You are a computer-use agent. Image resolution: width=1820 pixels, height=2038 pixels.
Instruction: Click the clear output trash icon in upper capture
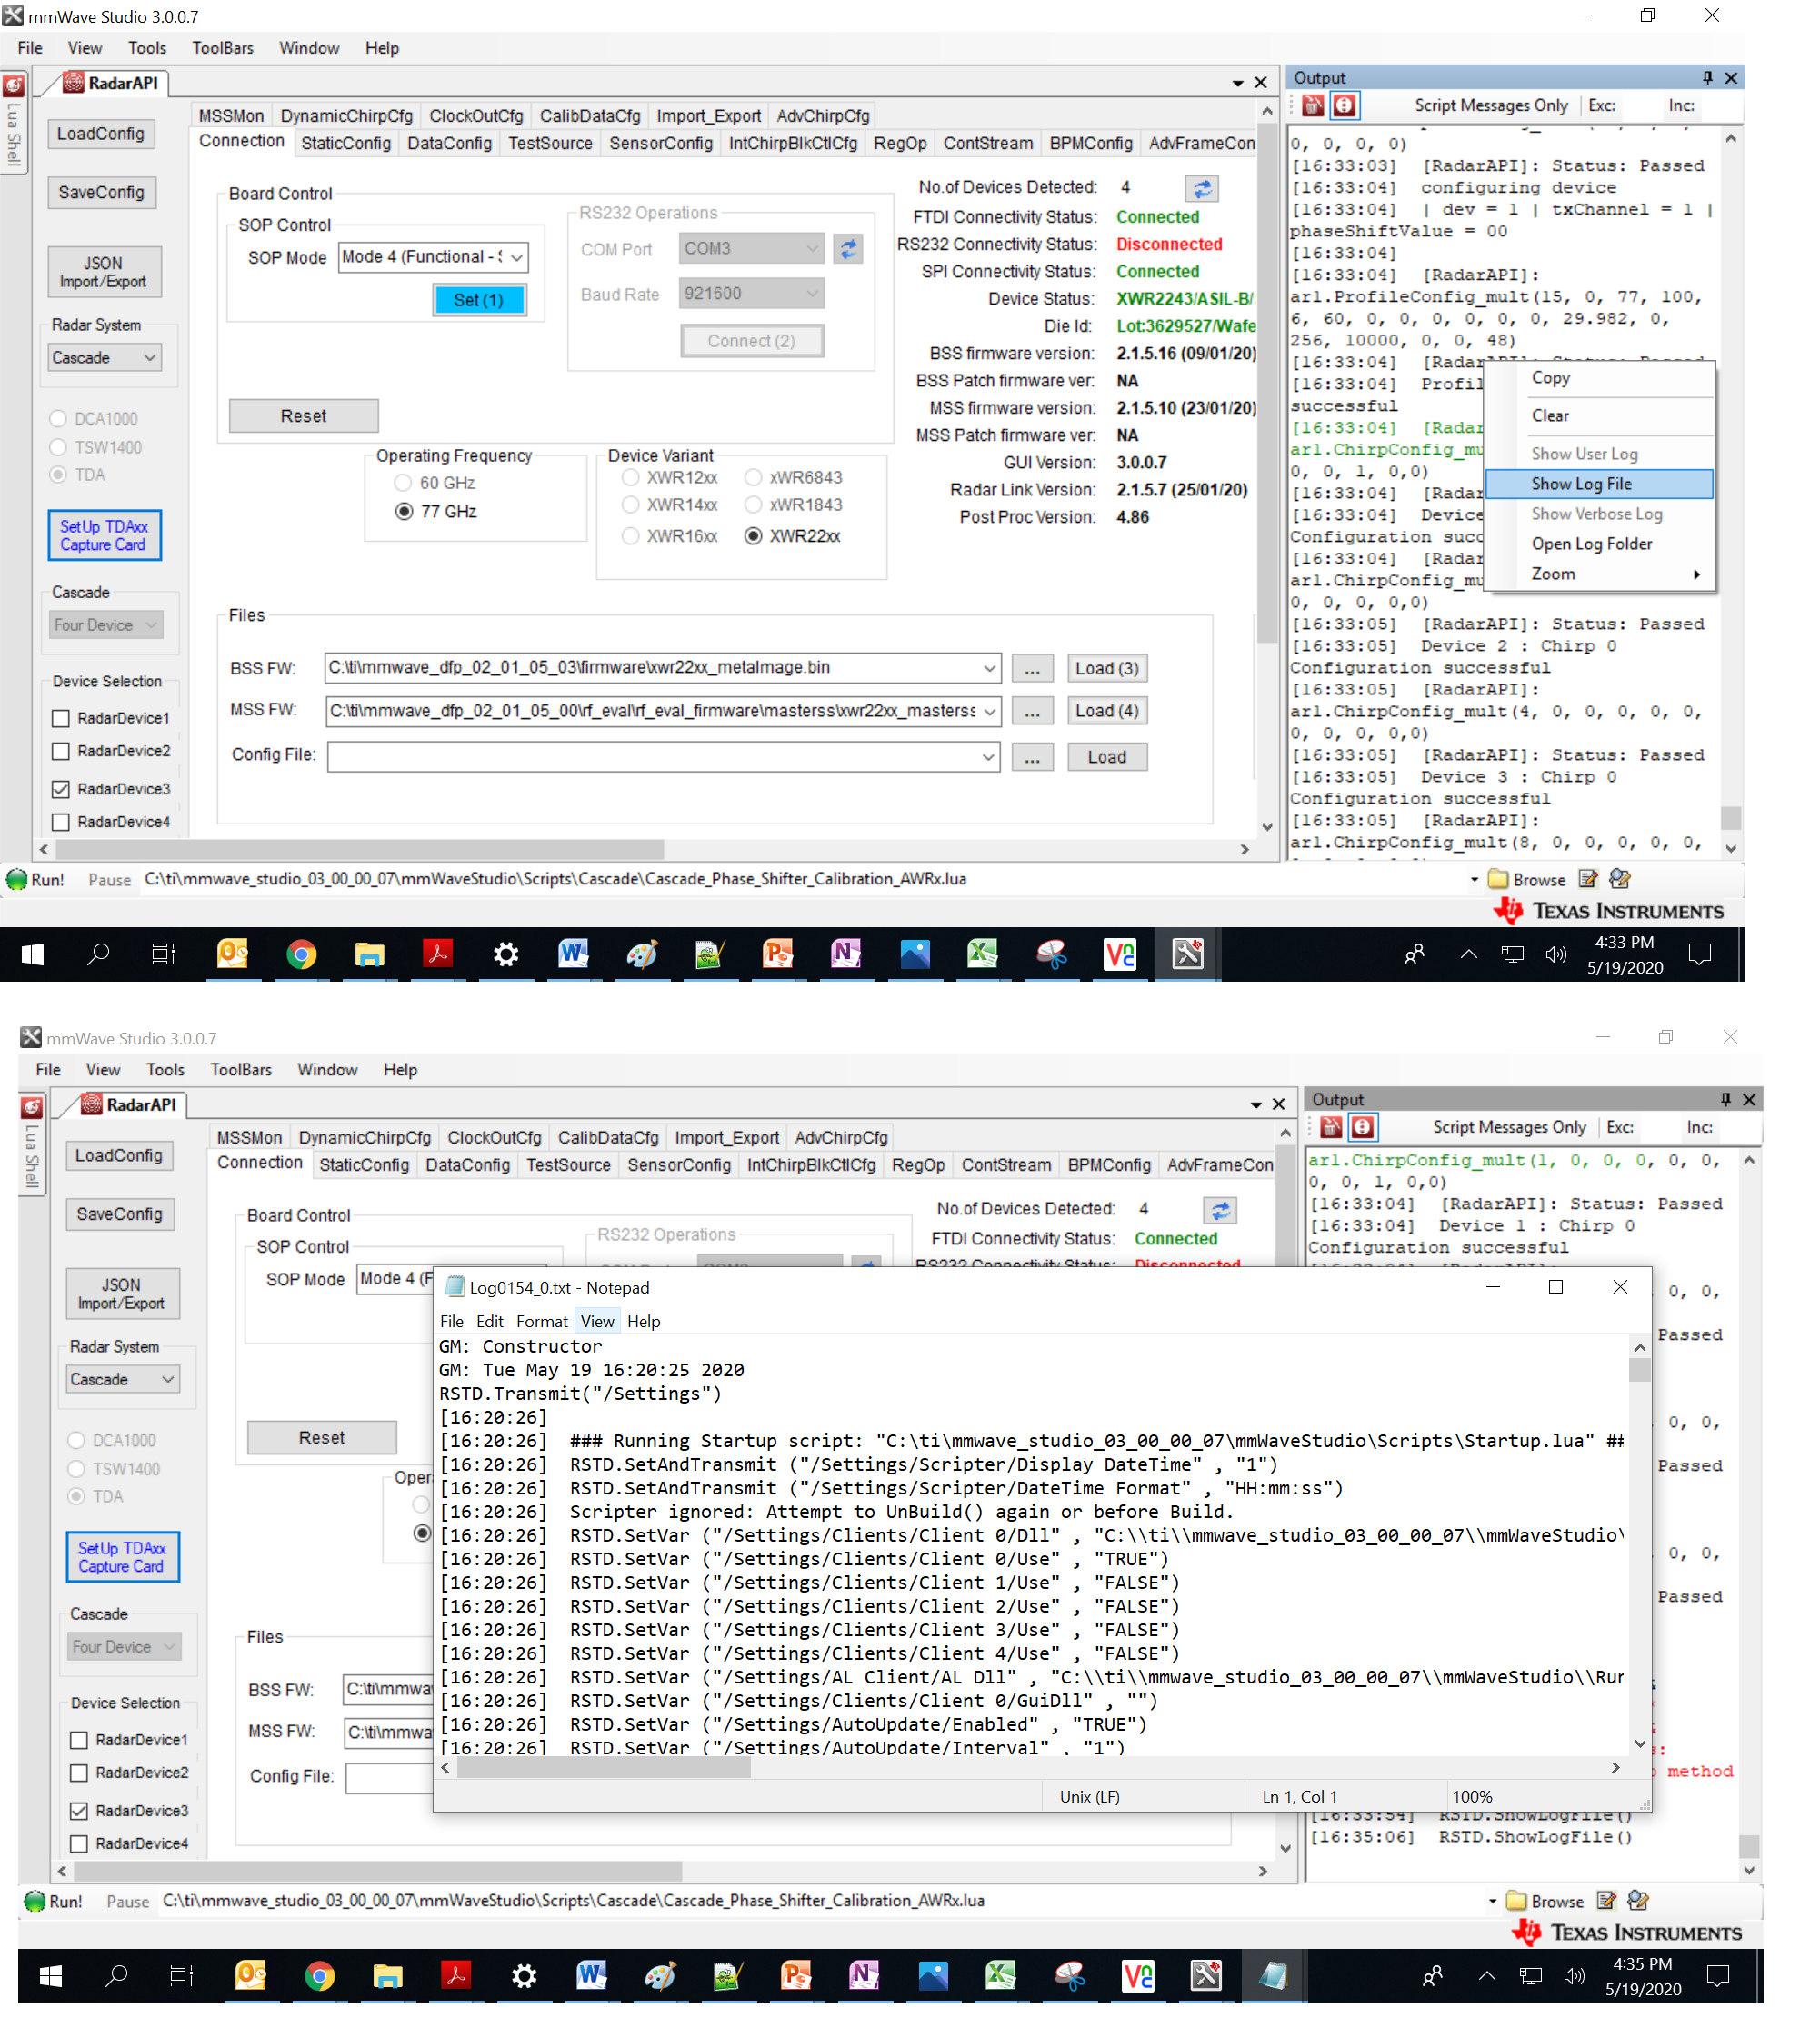coord(1312,105)
